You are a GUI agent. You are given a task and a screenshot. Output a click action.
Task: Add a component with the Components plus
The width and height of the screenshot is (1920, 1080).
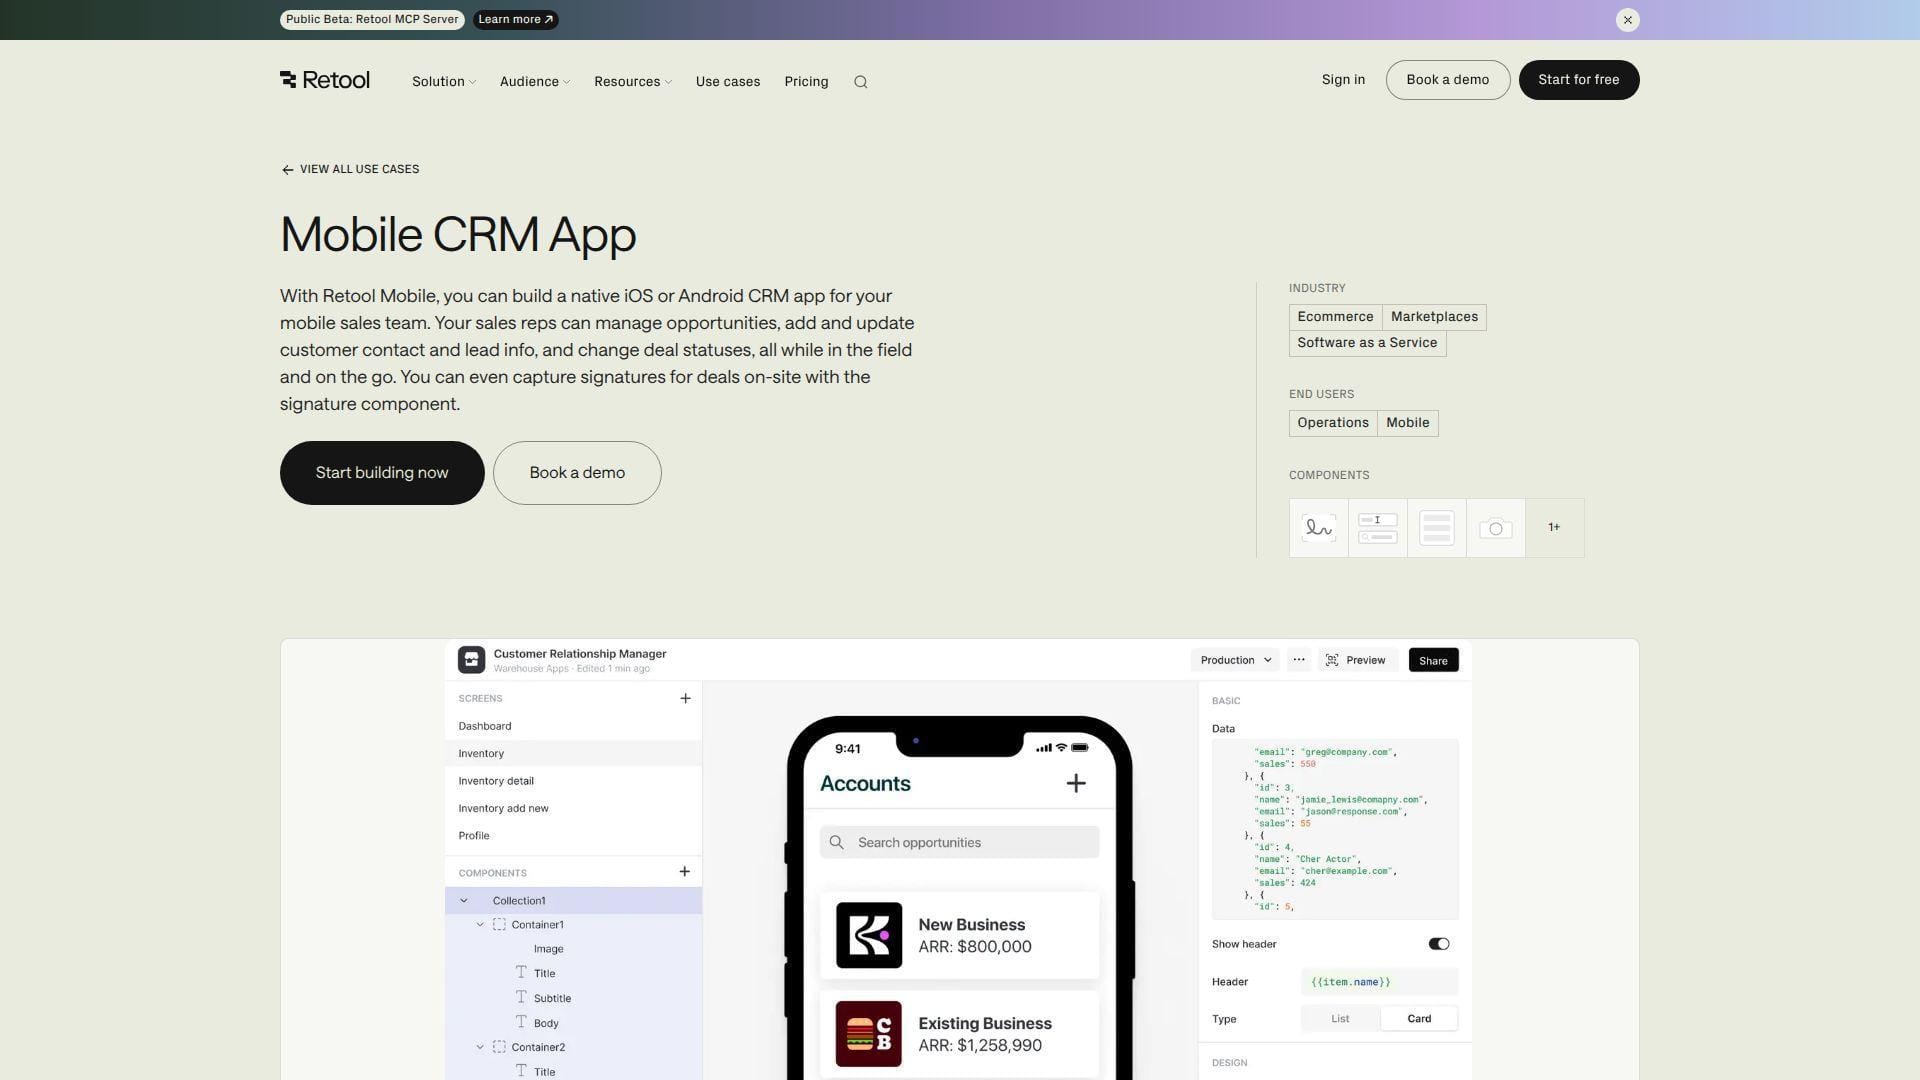685,872
